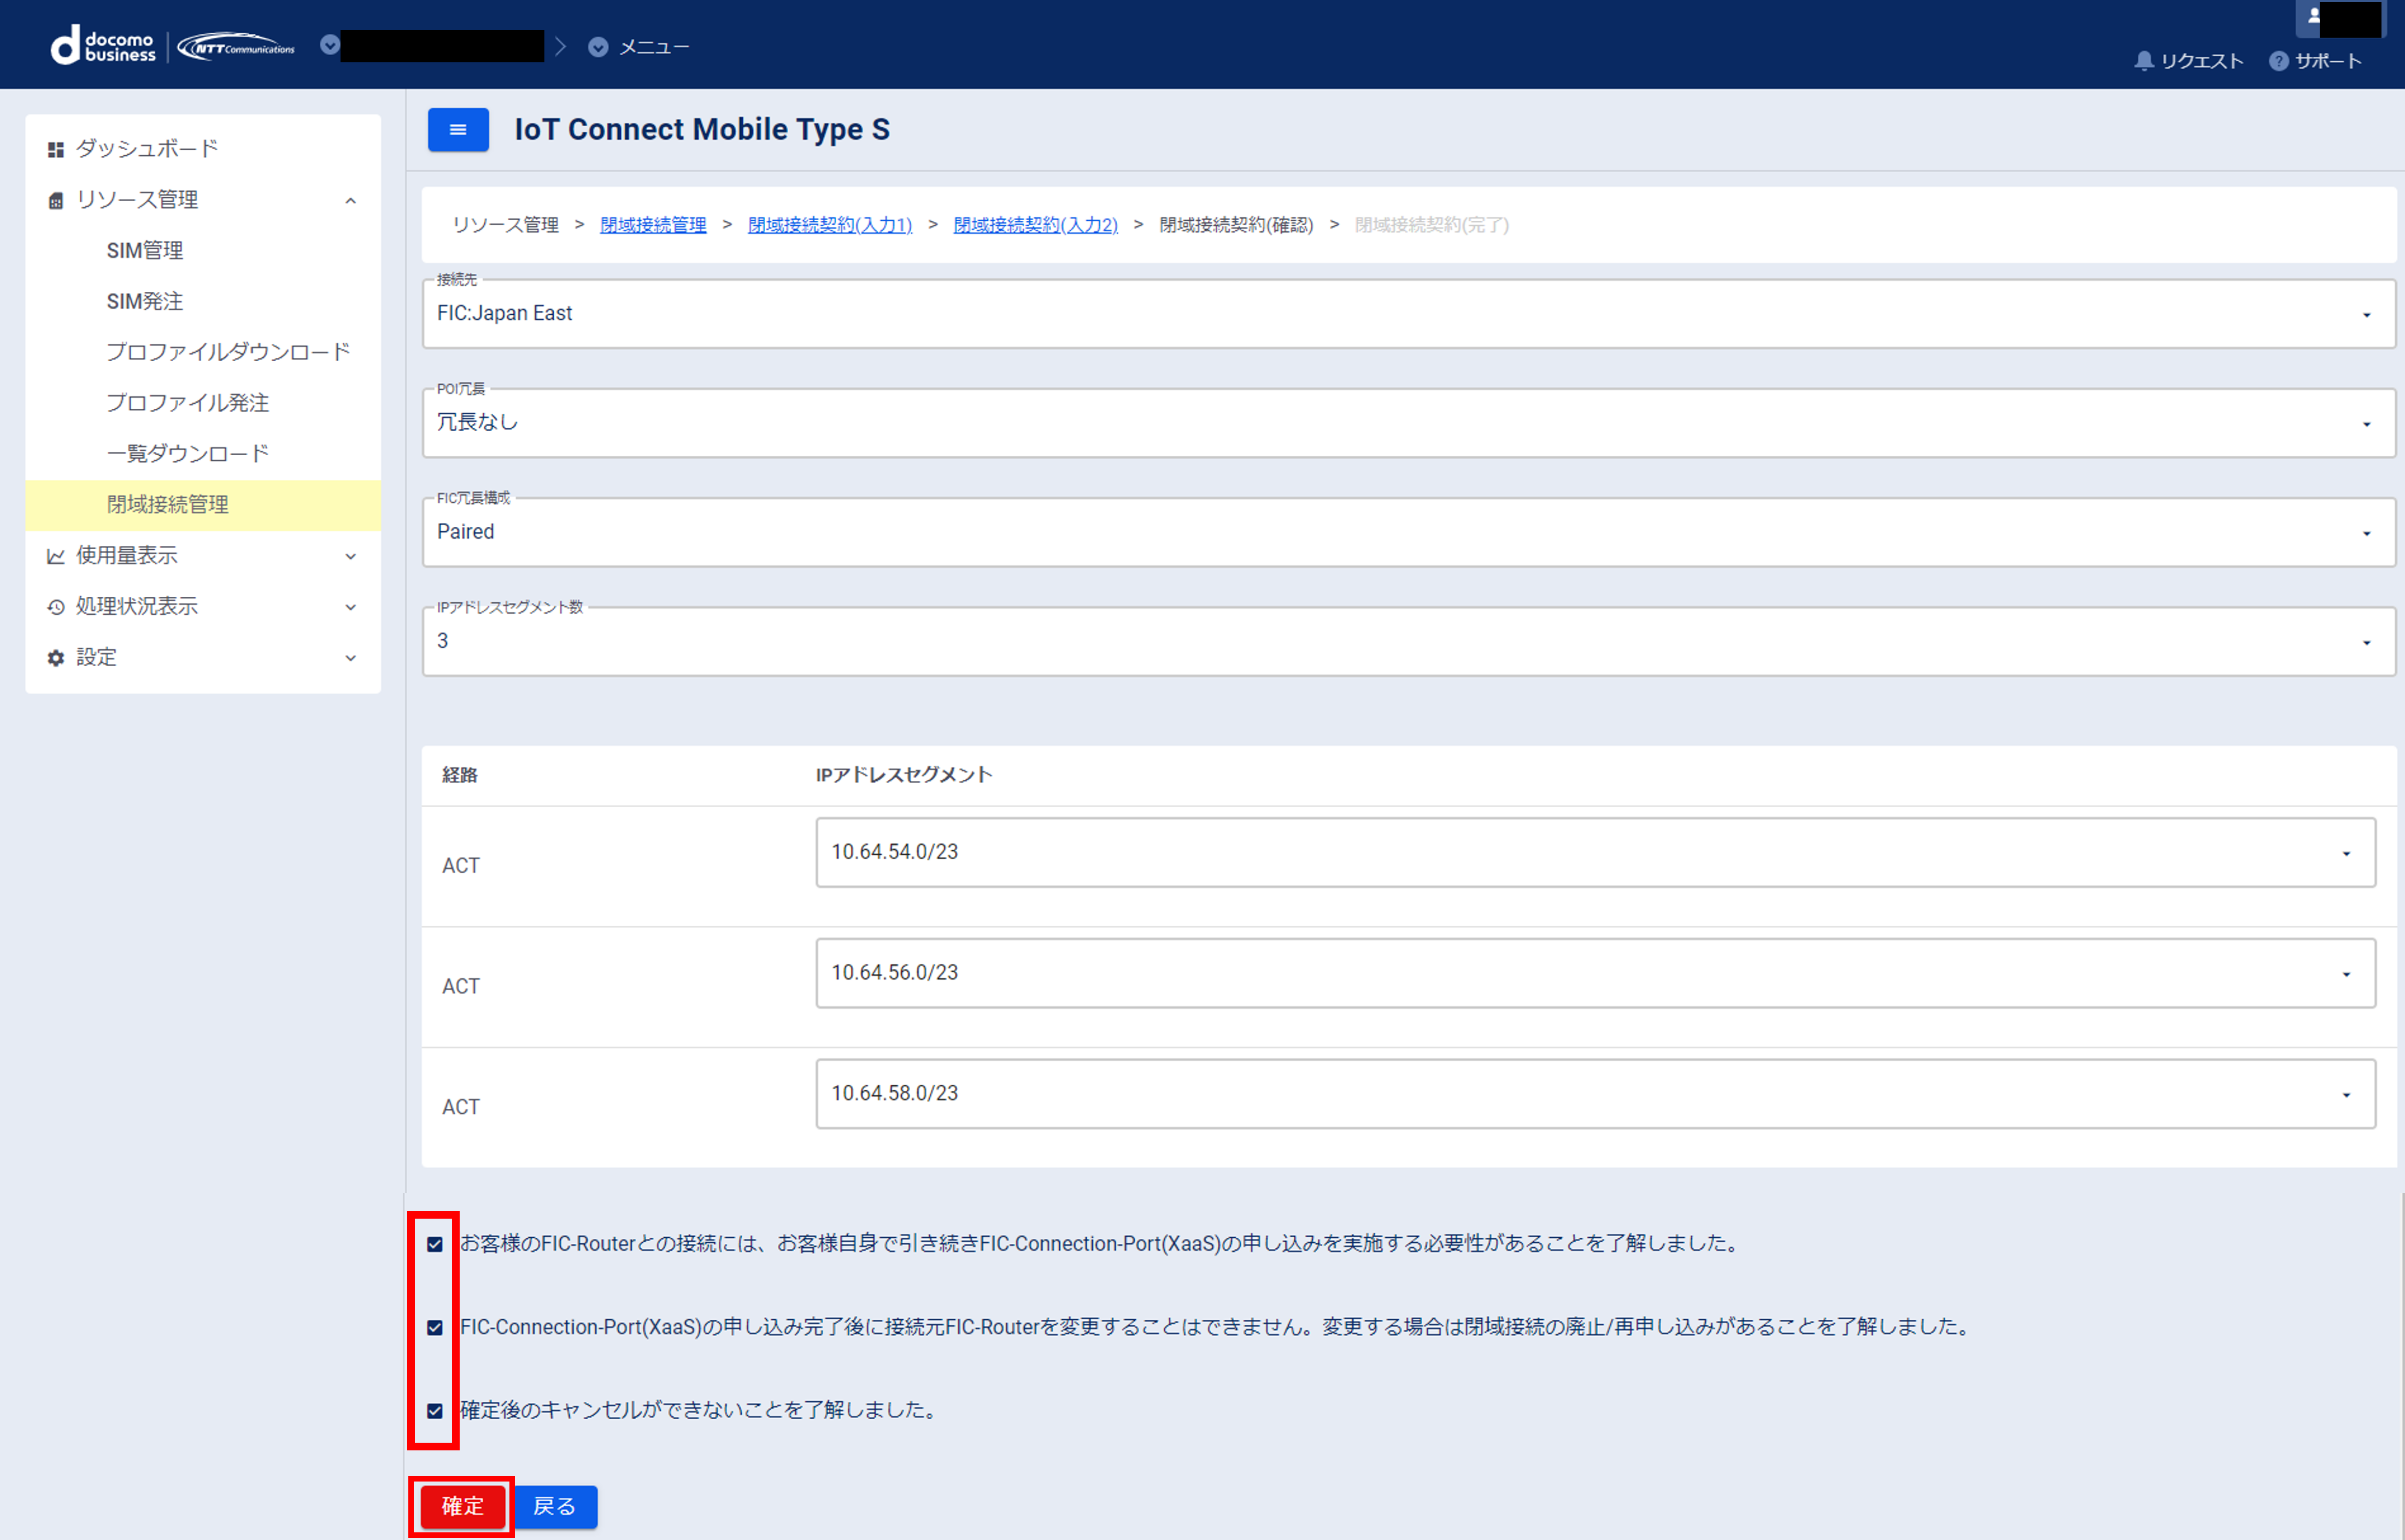Image resolution: width=2405 pixels, height=1540 pixels.
Task: Click the リソース管理 SIM icon
Action: point(56,201)
